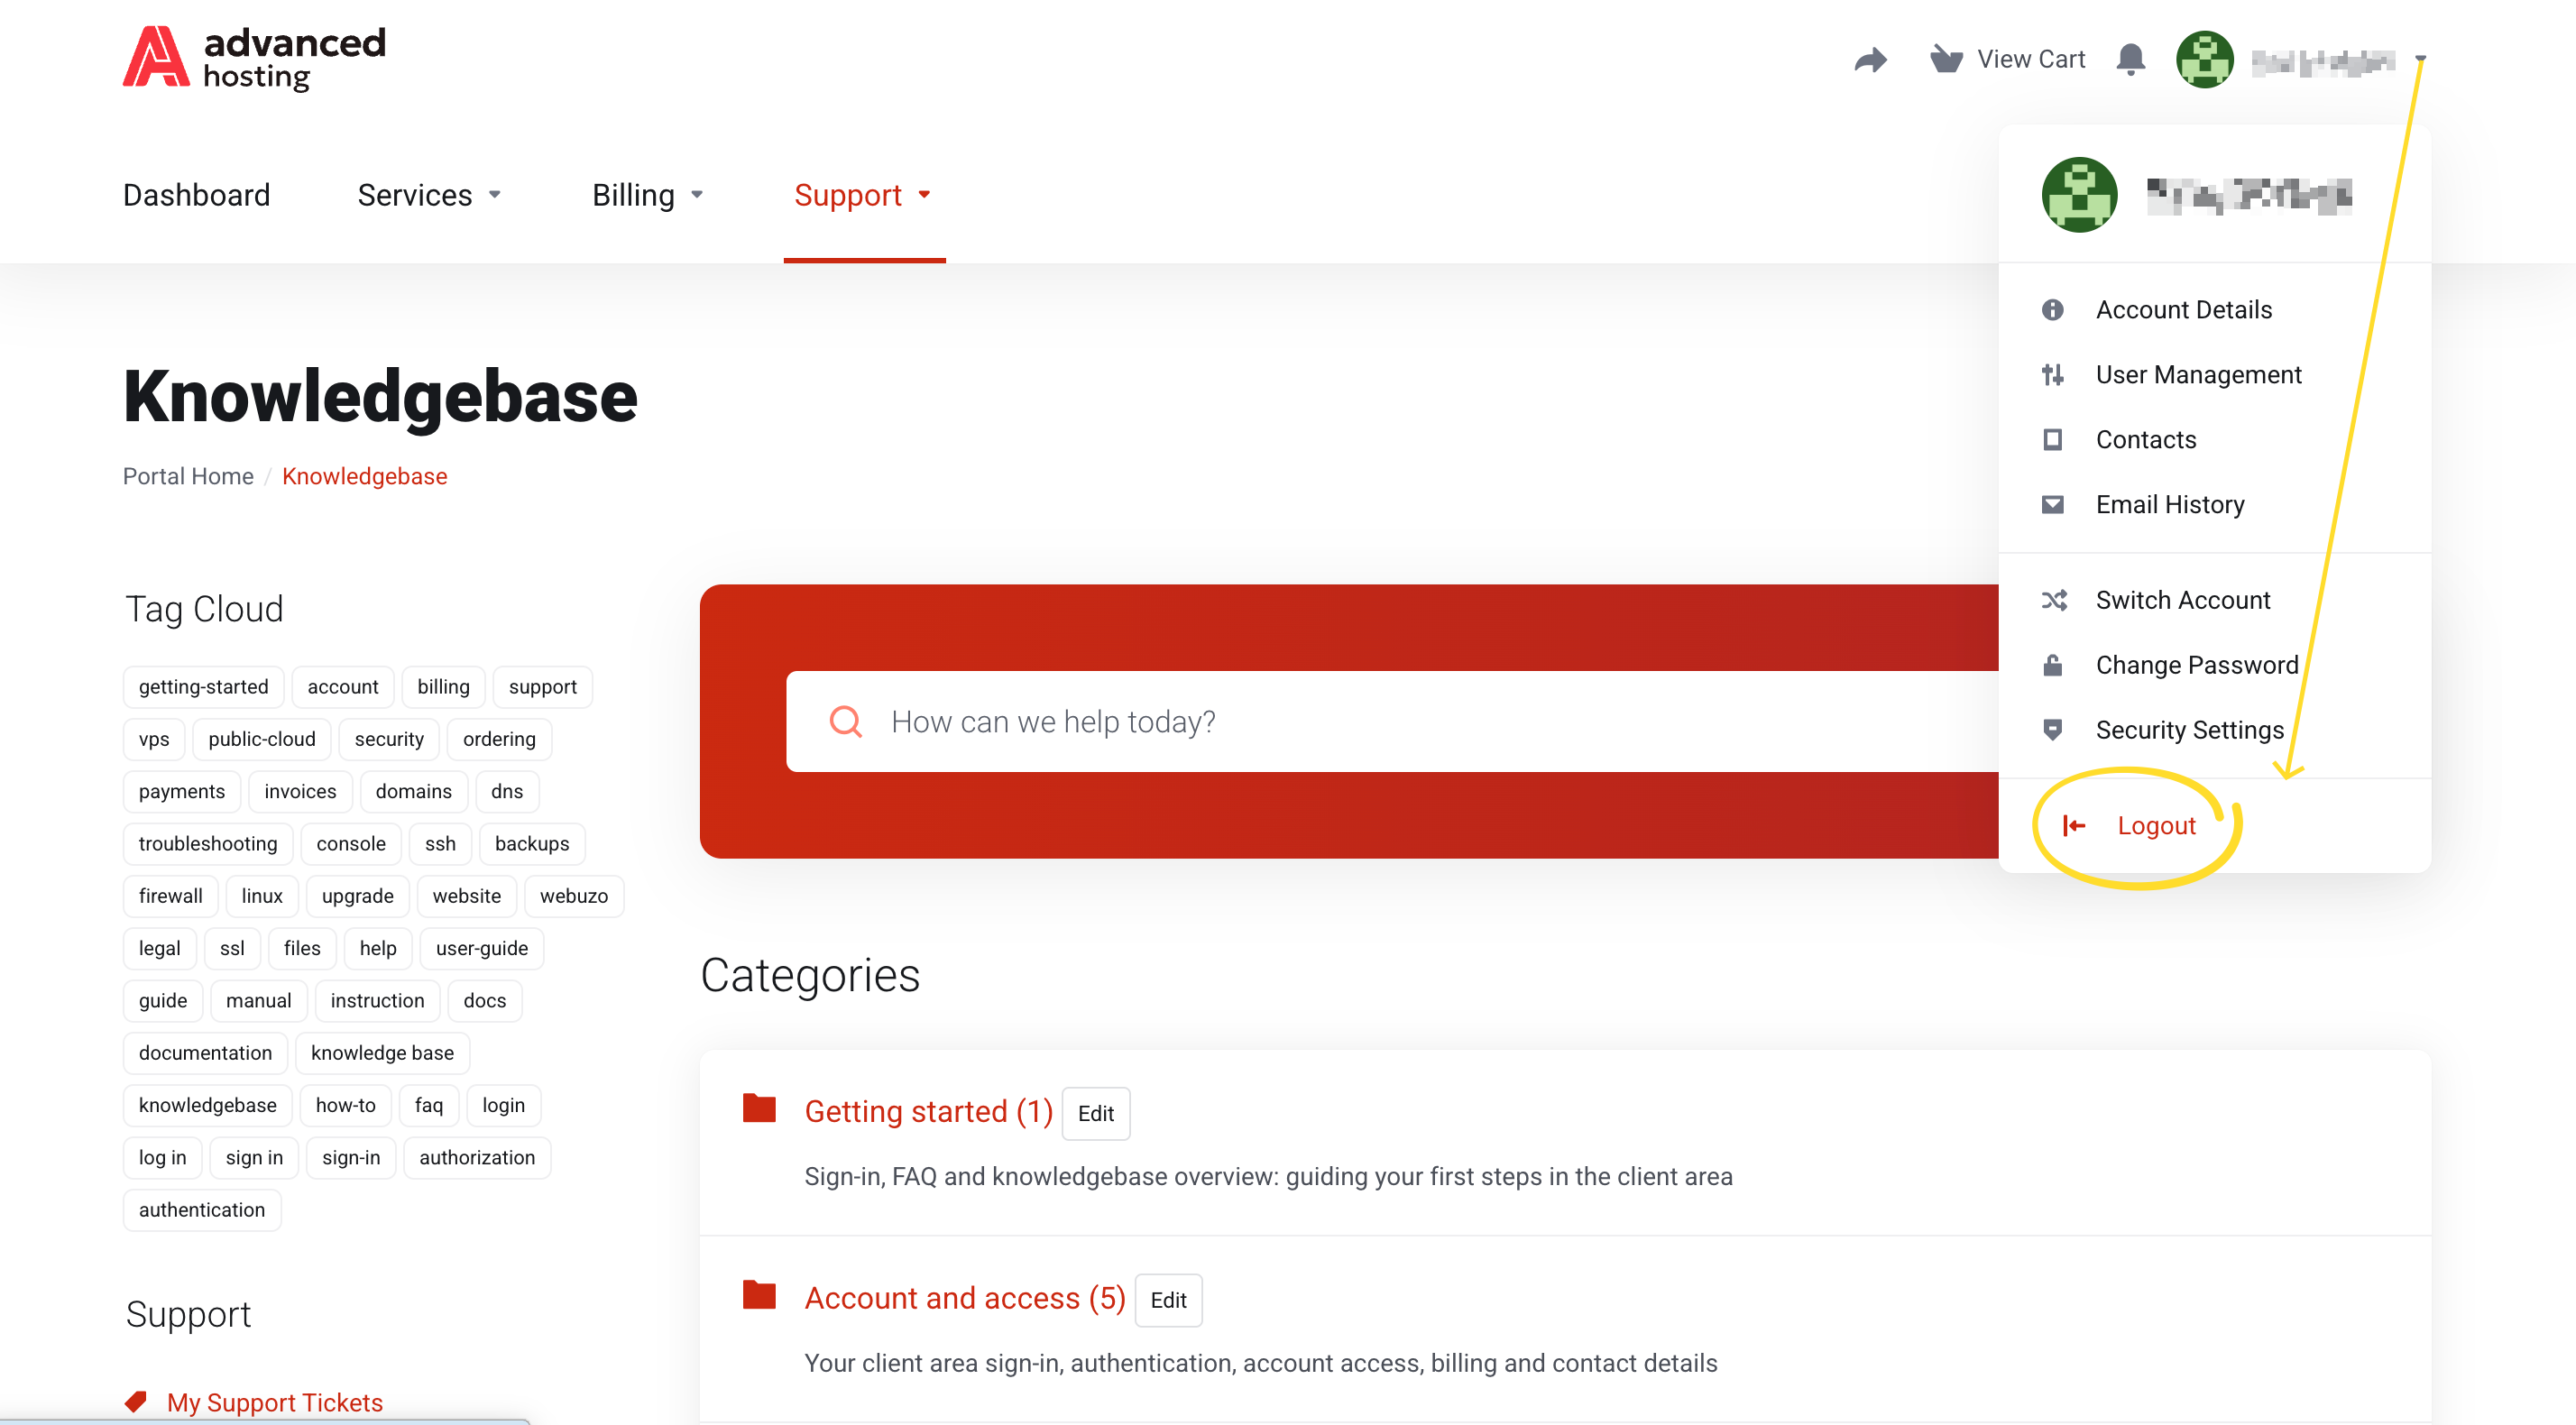The height and width of the screenshot is (1425, 2576).
Task: Open the My Support Tickets link
Action: (x=274, y=1402)
